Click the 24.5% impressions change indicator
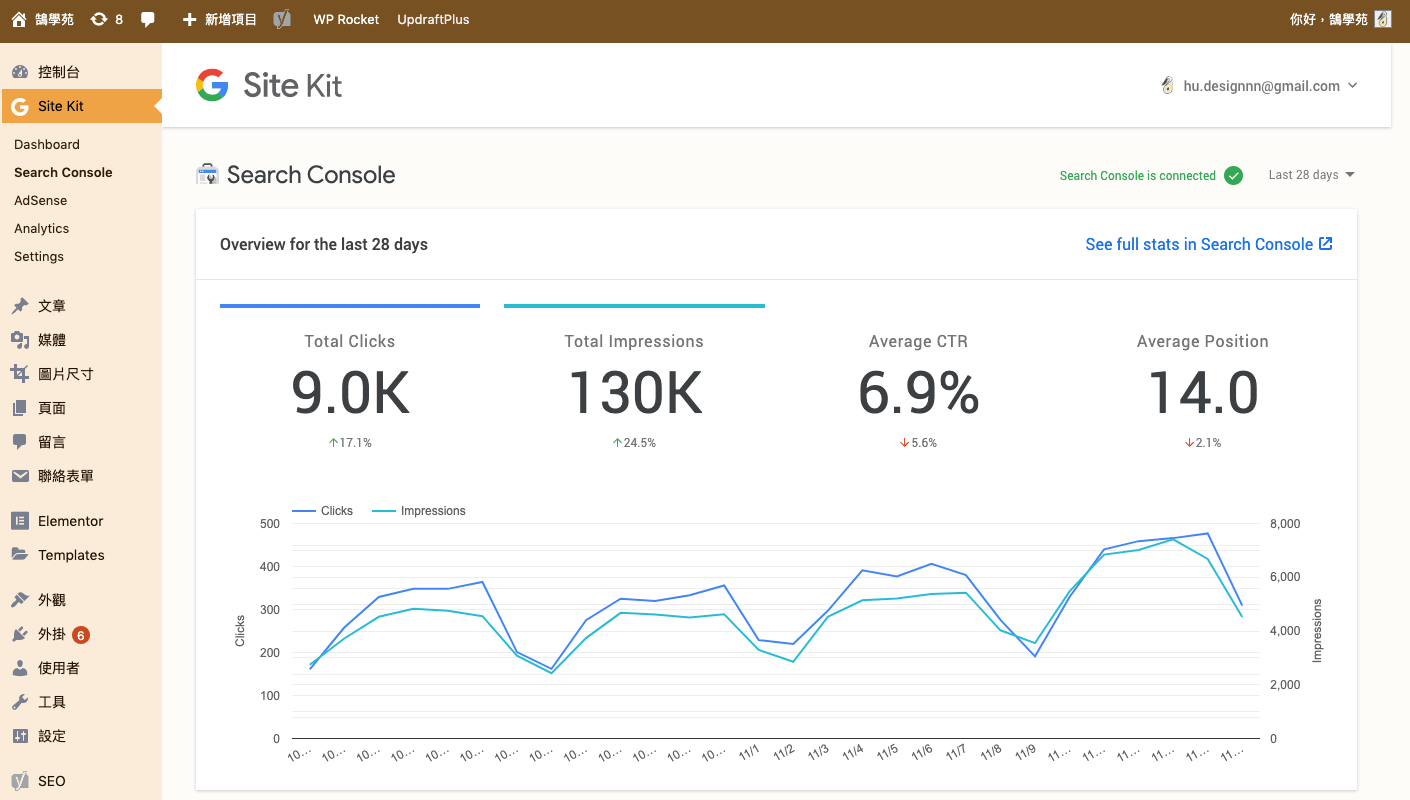 point(634,443)
